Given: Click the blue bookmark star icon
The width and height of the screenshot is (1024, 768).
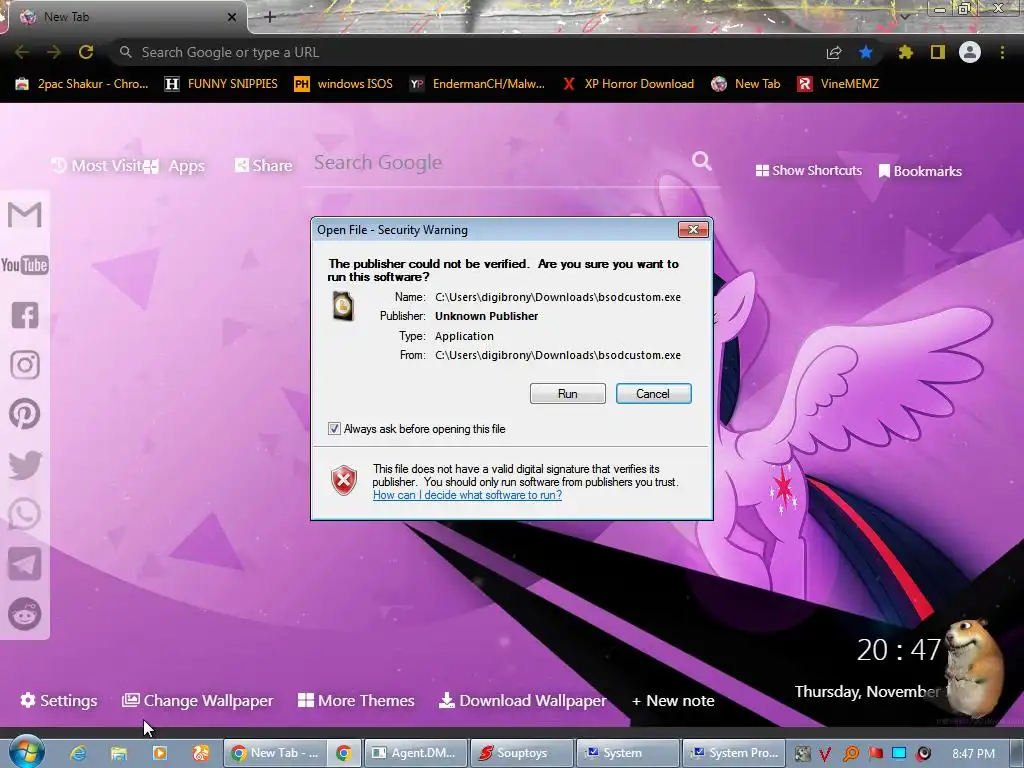Looking at the screenshot, I should pyautogui.click(x=866, y=52).
